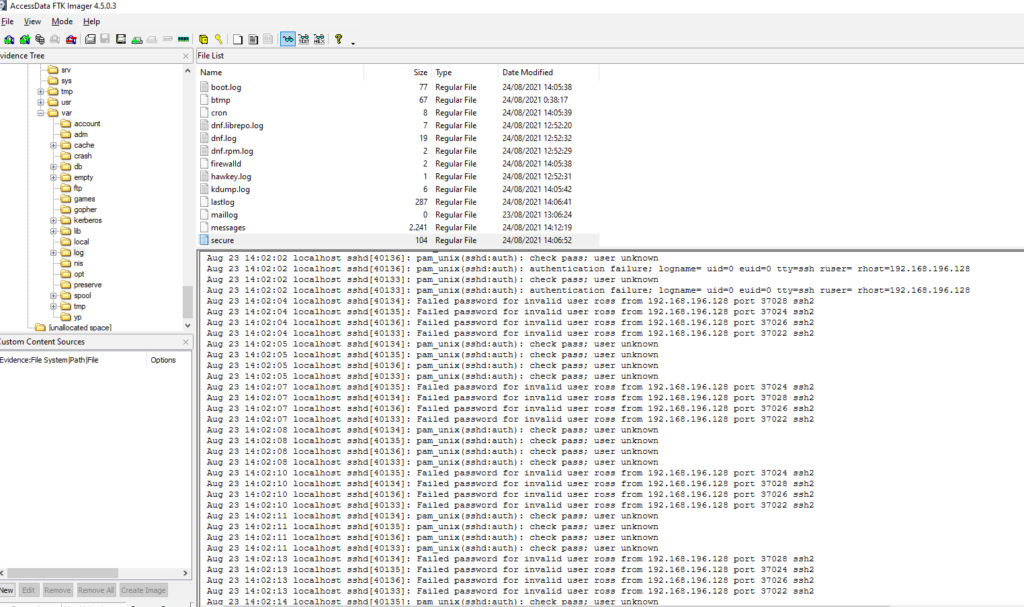Image resolution: width=1024 pixels, height=607 pixels.
Task: Click the Detect EFS Encryption key icon
Action: tap(218, 38)
